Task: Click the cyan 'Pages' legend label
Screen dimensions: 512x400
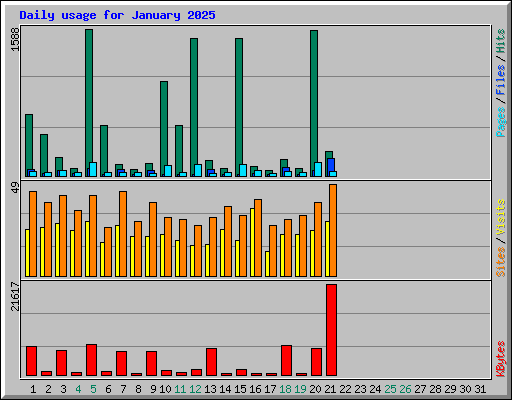Action: point(501,122)
